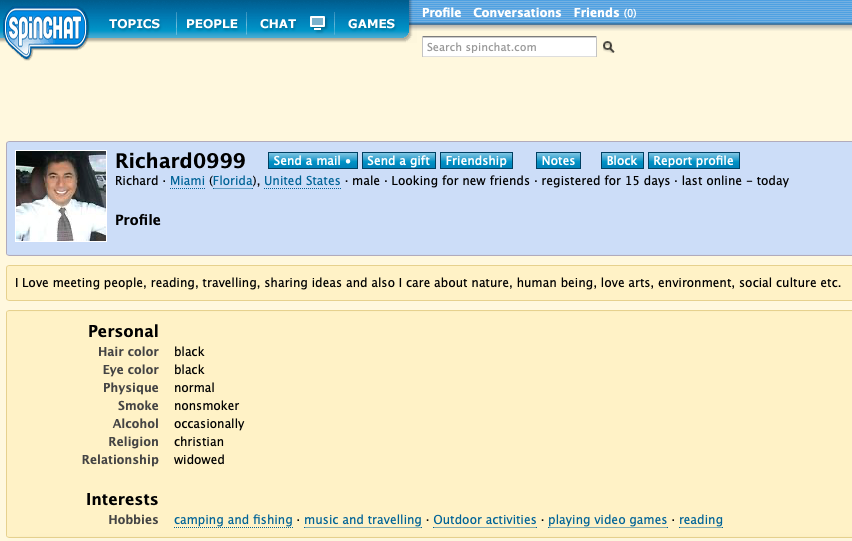Open the Conversations tab
This screenshot has height=541, width=852.
pos(517,12)
